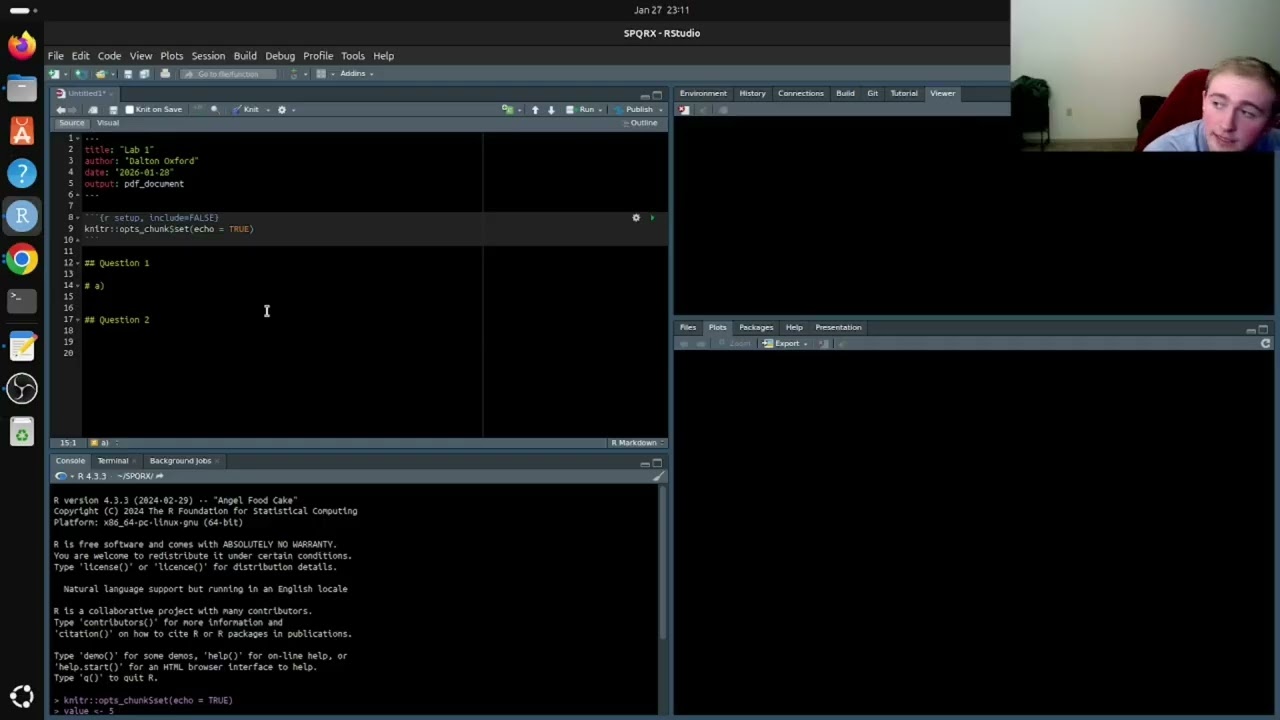Switch to the Environment tab
This screenshot has width=1280, height=720.
click(703, 94)
